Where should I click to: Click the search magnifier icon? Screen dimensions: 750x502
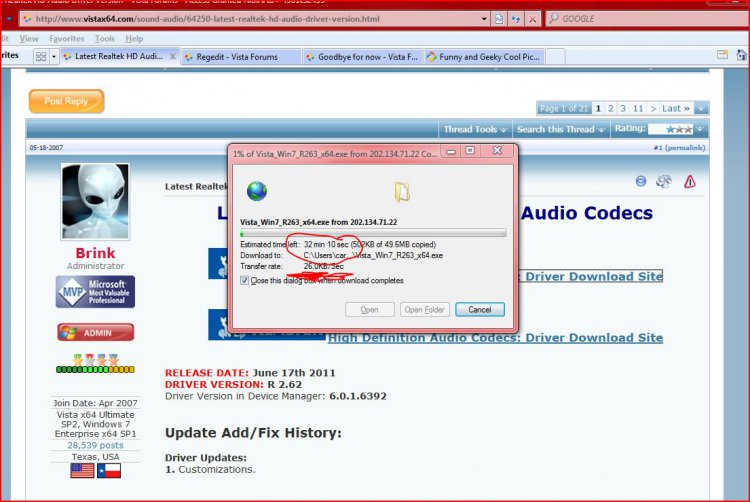[554, 18]
